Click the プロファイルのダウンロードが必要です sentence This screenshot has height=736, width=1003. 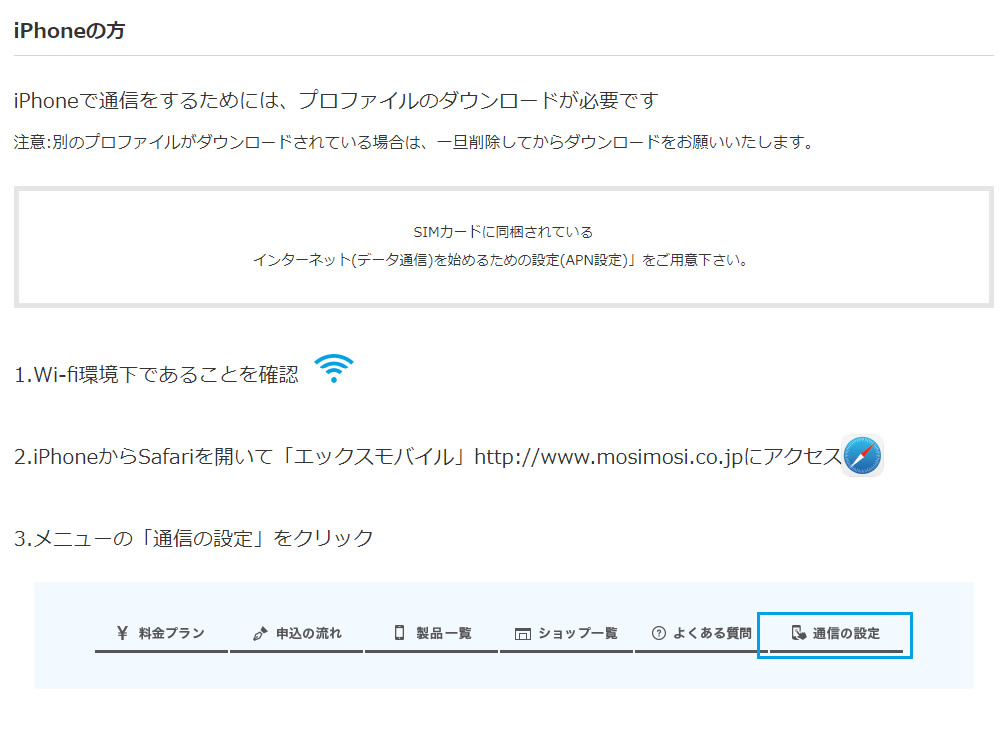pyautogui.click(x=336, y=100)
